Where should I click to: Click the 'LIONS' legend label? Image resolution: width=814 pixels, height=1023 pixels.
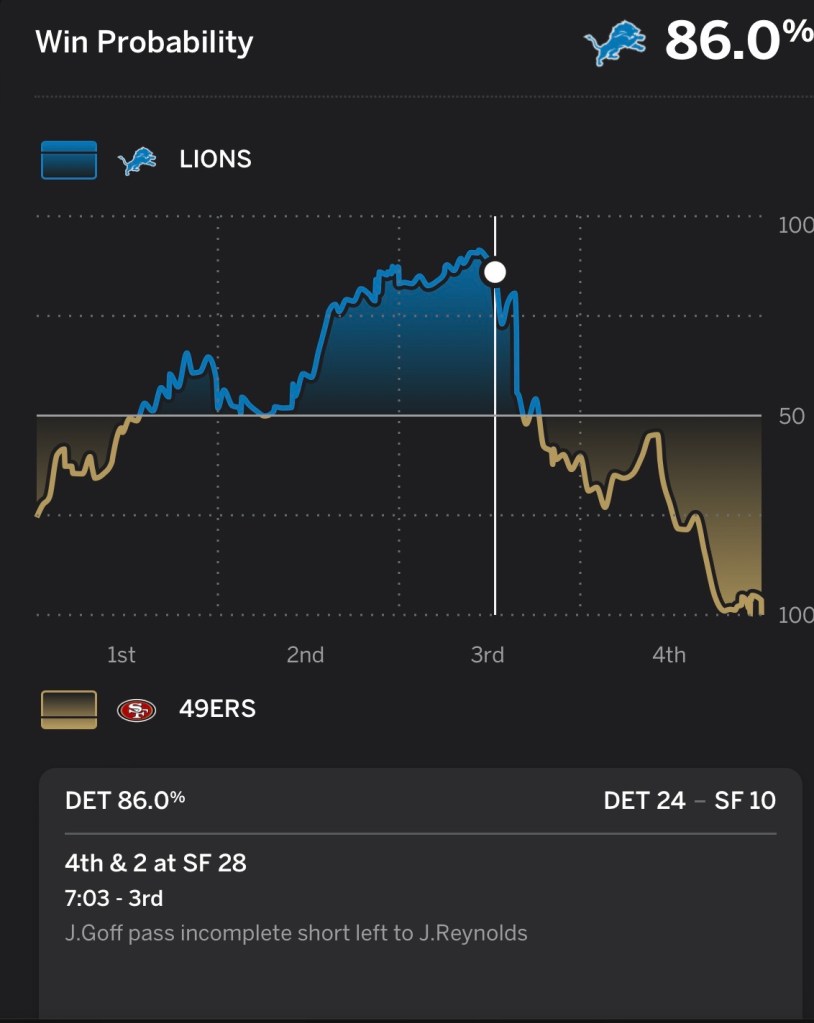click(x=215, y=160)
